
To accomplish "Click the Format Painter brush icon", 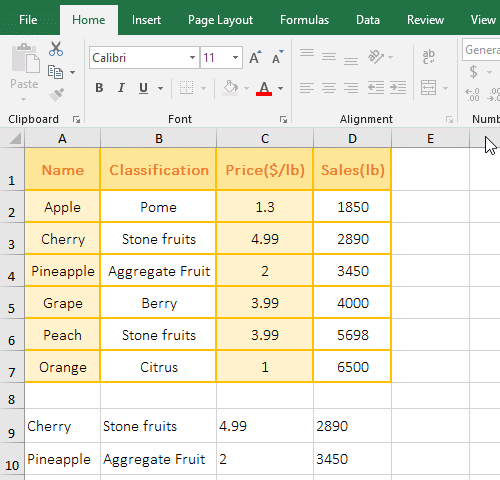I will coord(56,95).
